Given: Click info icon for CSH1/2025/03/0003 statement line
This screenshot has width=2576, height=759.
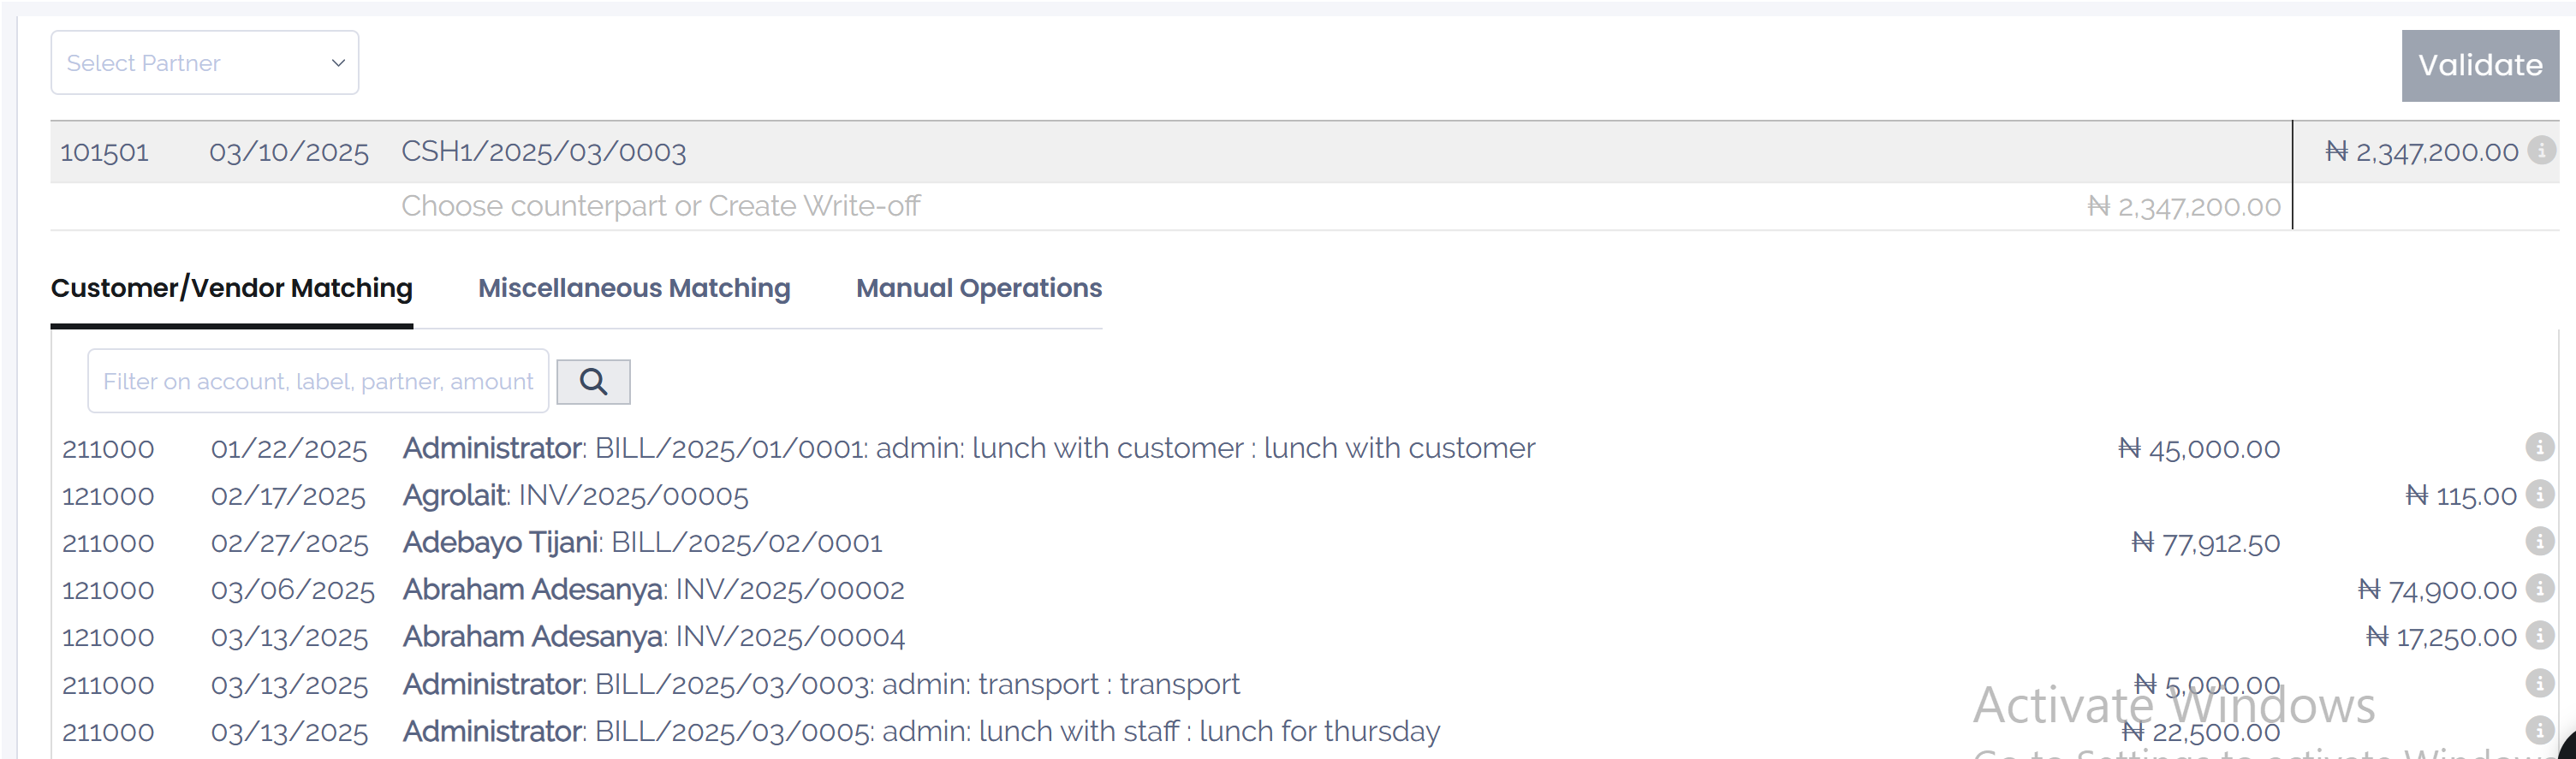Looking at the screenshot, I should tap(2541, 151).
